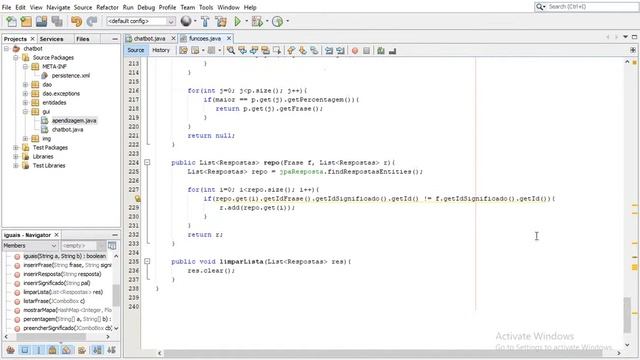
Task: Select Source view button
Action: pyautogui.click(x=136, y=50)
